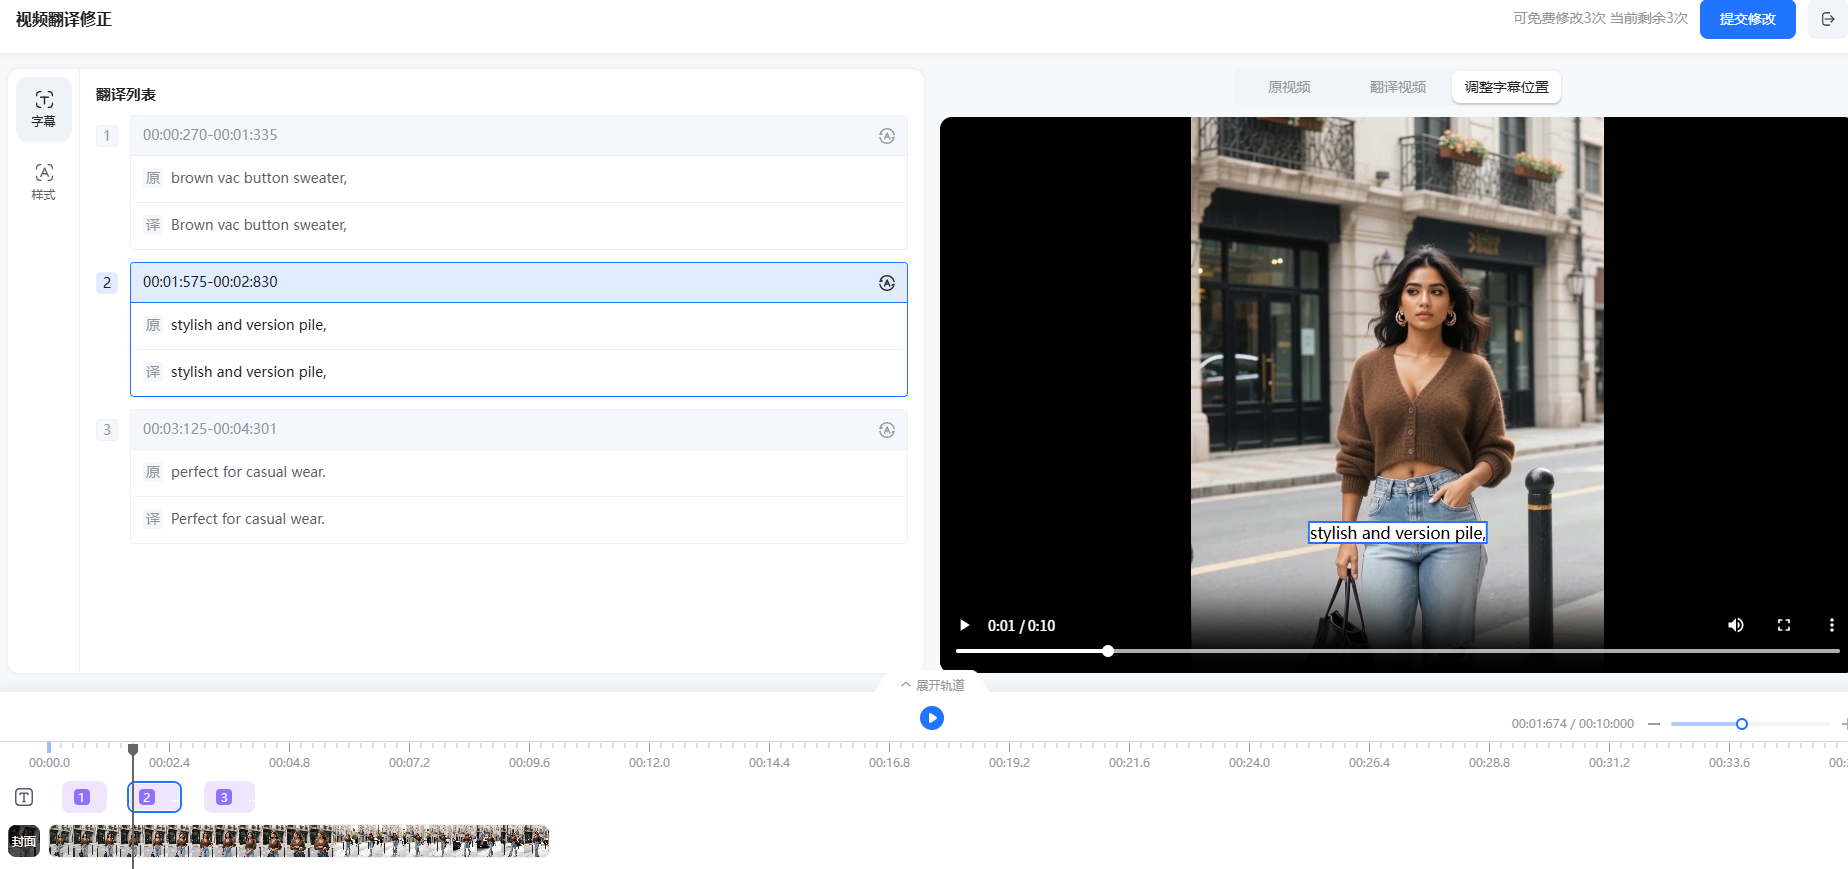Switch to the 翻译视频 tab
This screenshot has height=869, width=1848.
[1397, 87]
